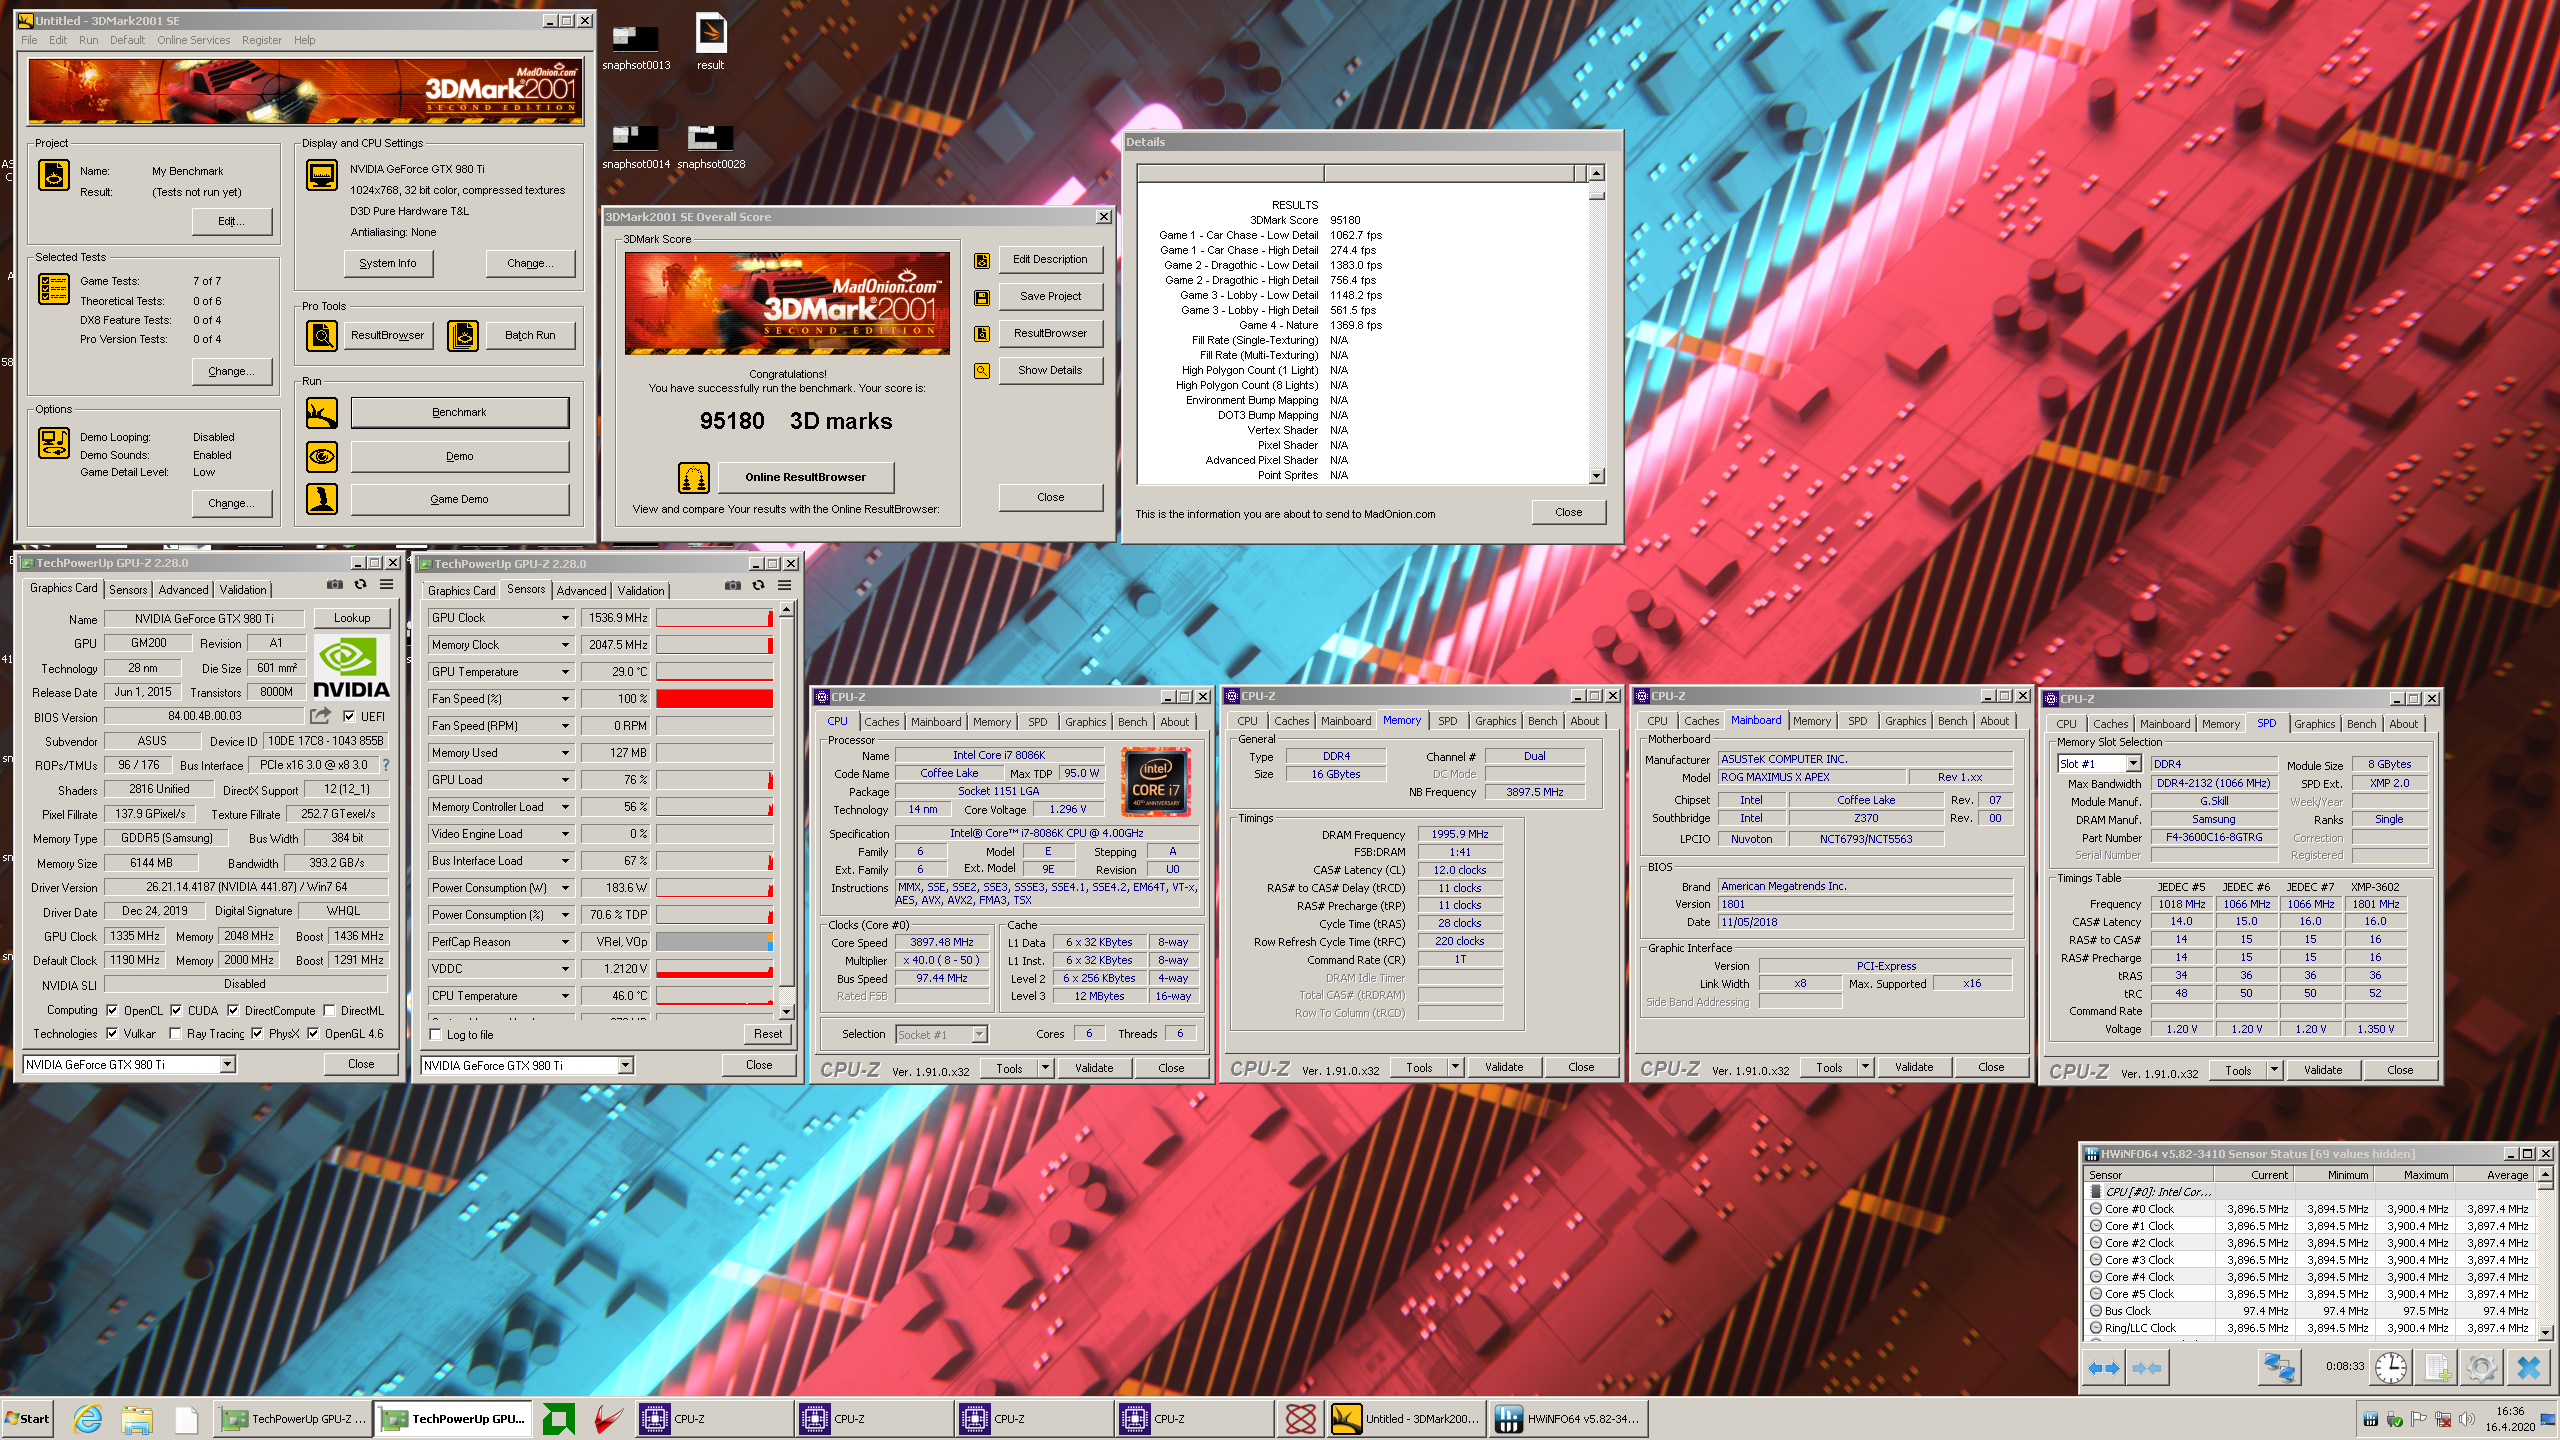Open Internet Explorer from the taskbar
This screenshot has height=1440, width=2560.
(88, 1418)
